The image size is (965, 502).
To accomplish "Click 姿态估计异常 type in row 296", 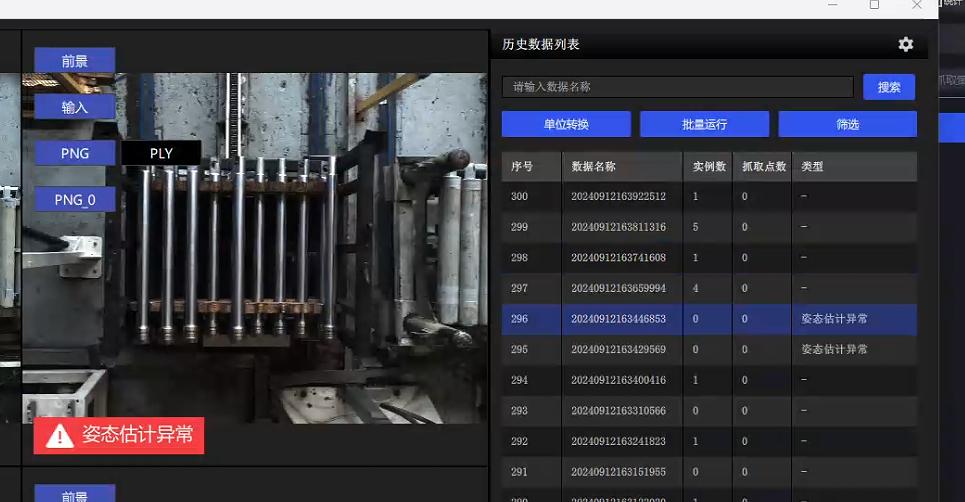I will [834, 319].
